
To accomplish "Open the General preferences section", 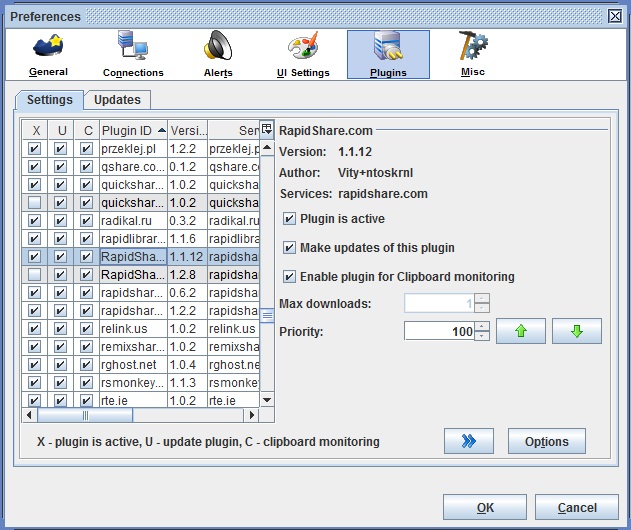I will pyautogui.click(x=48, y=54).
